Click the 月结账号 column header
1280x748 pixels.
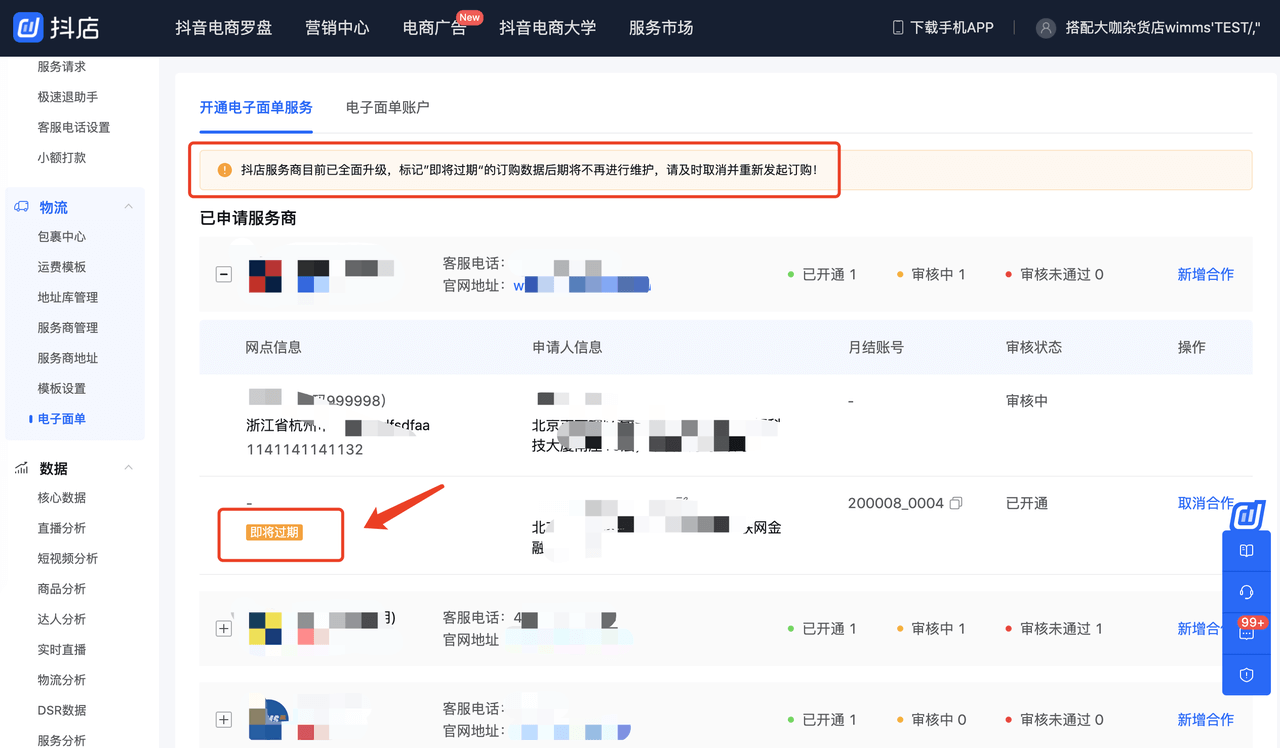coord(876,347)
